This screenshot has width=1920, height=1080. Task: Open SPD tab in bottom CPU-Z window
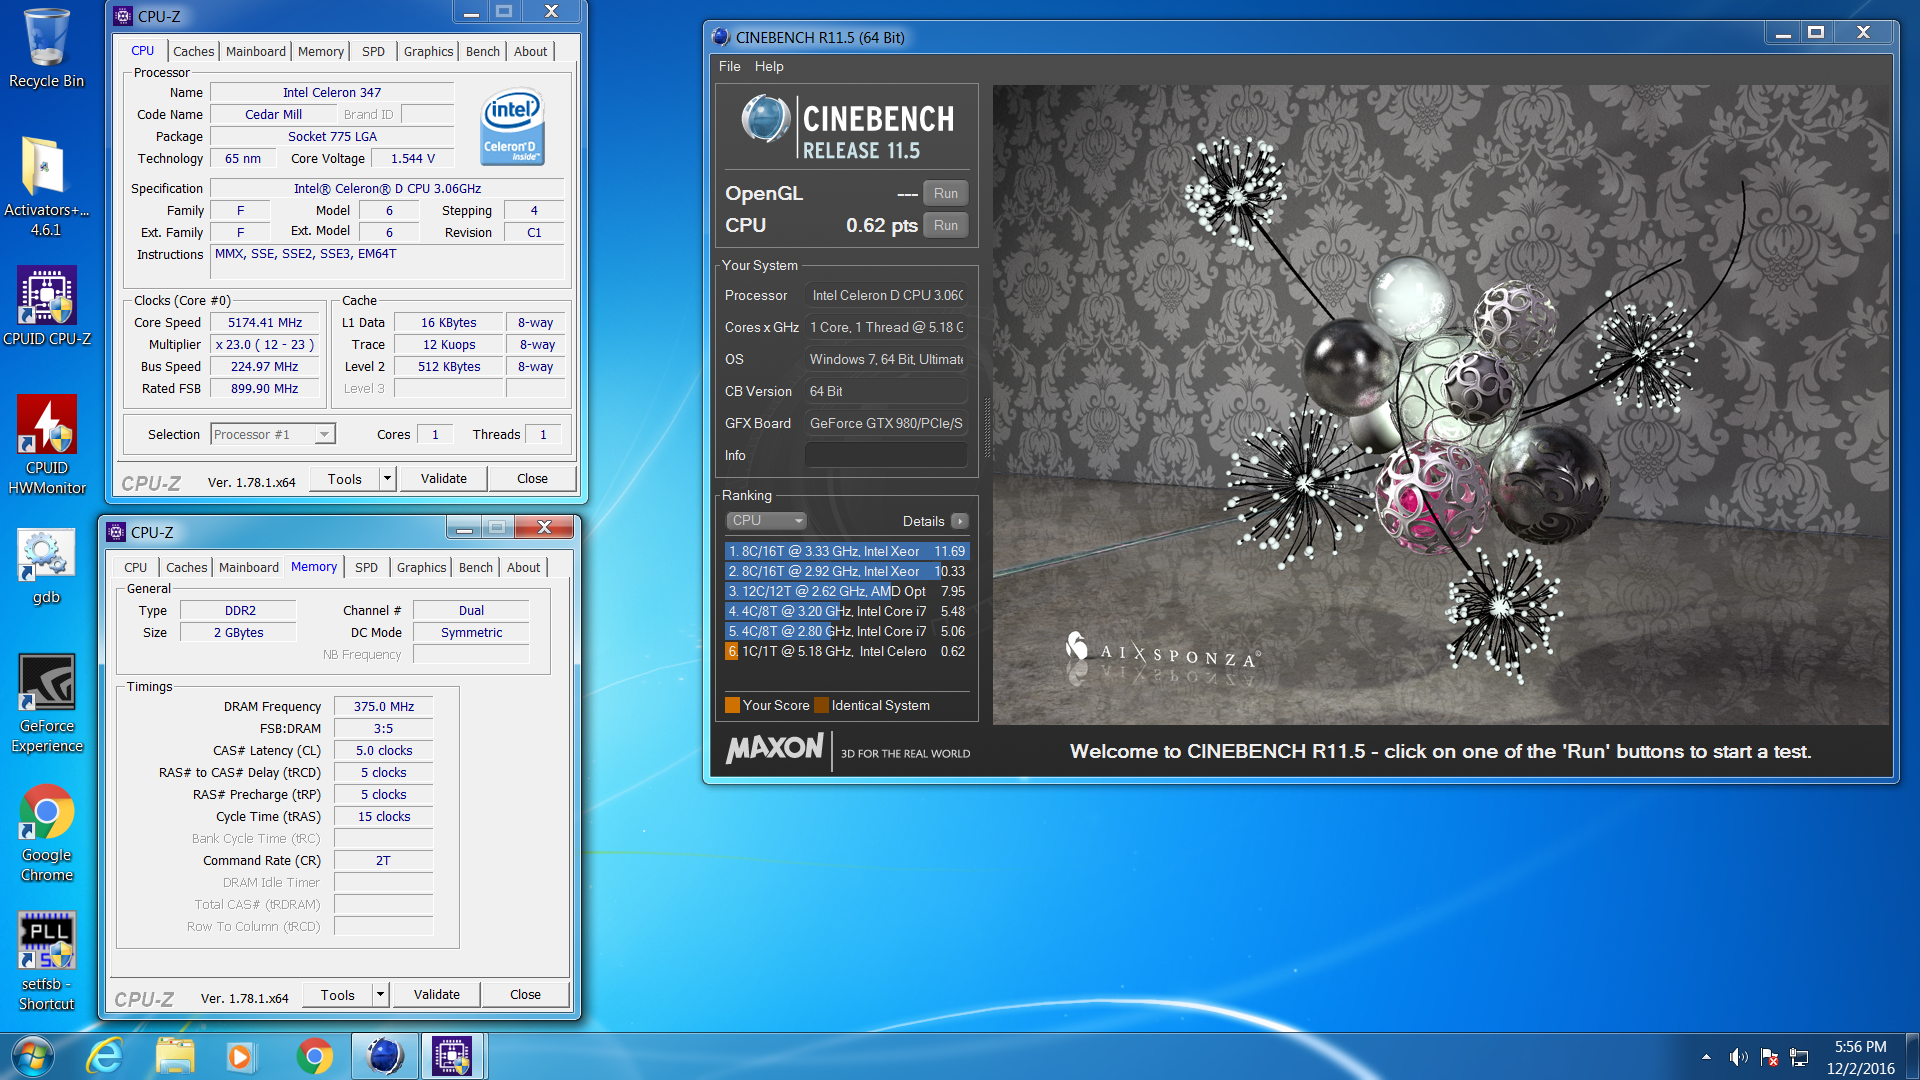tap(366, 567)
